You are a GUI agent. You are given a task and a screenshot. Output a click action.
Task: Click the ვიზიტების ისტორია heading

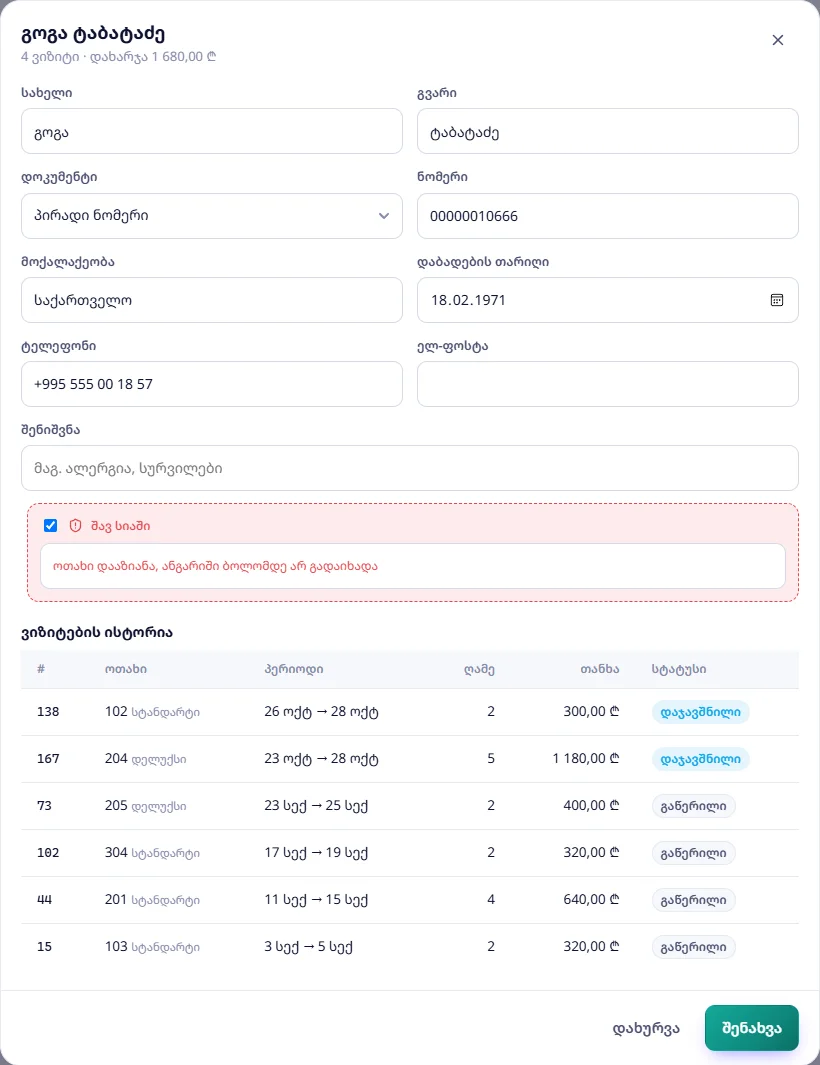tap(96, 632)
